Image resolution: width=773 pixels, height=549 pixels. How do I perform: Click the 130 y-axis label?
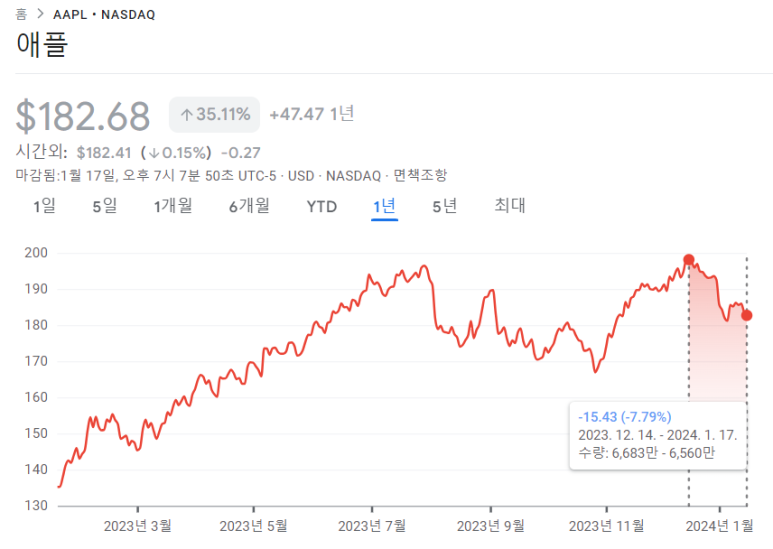[36, 506]
